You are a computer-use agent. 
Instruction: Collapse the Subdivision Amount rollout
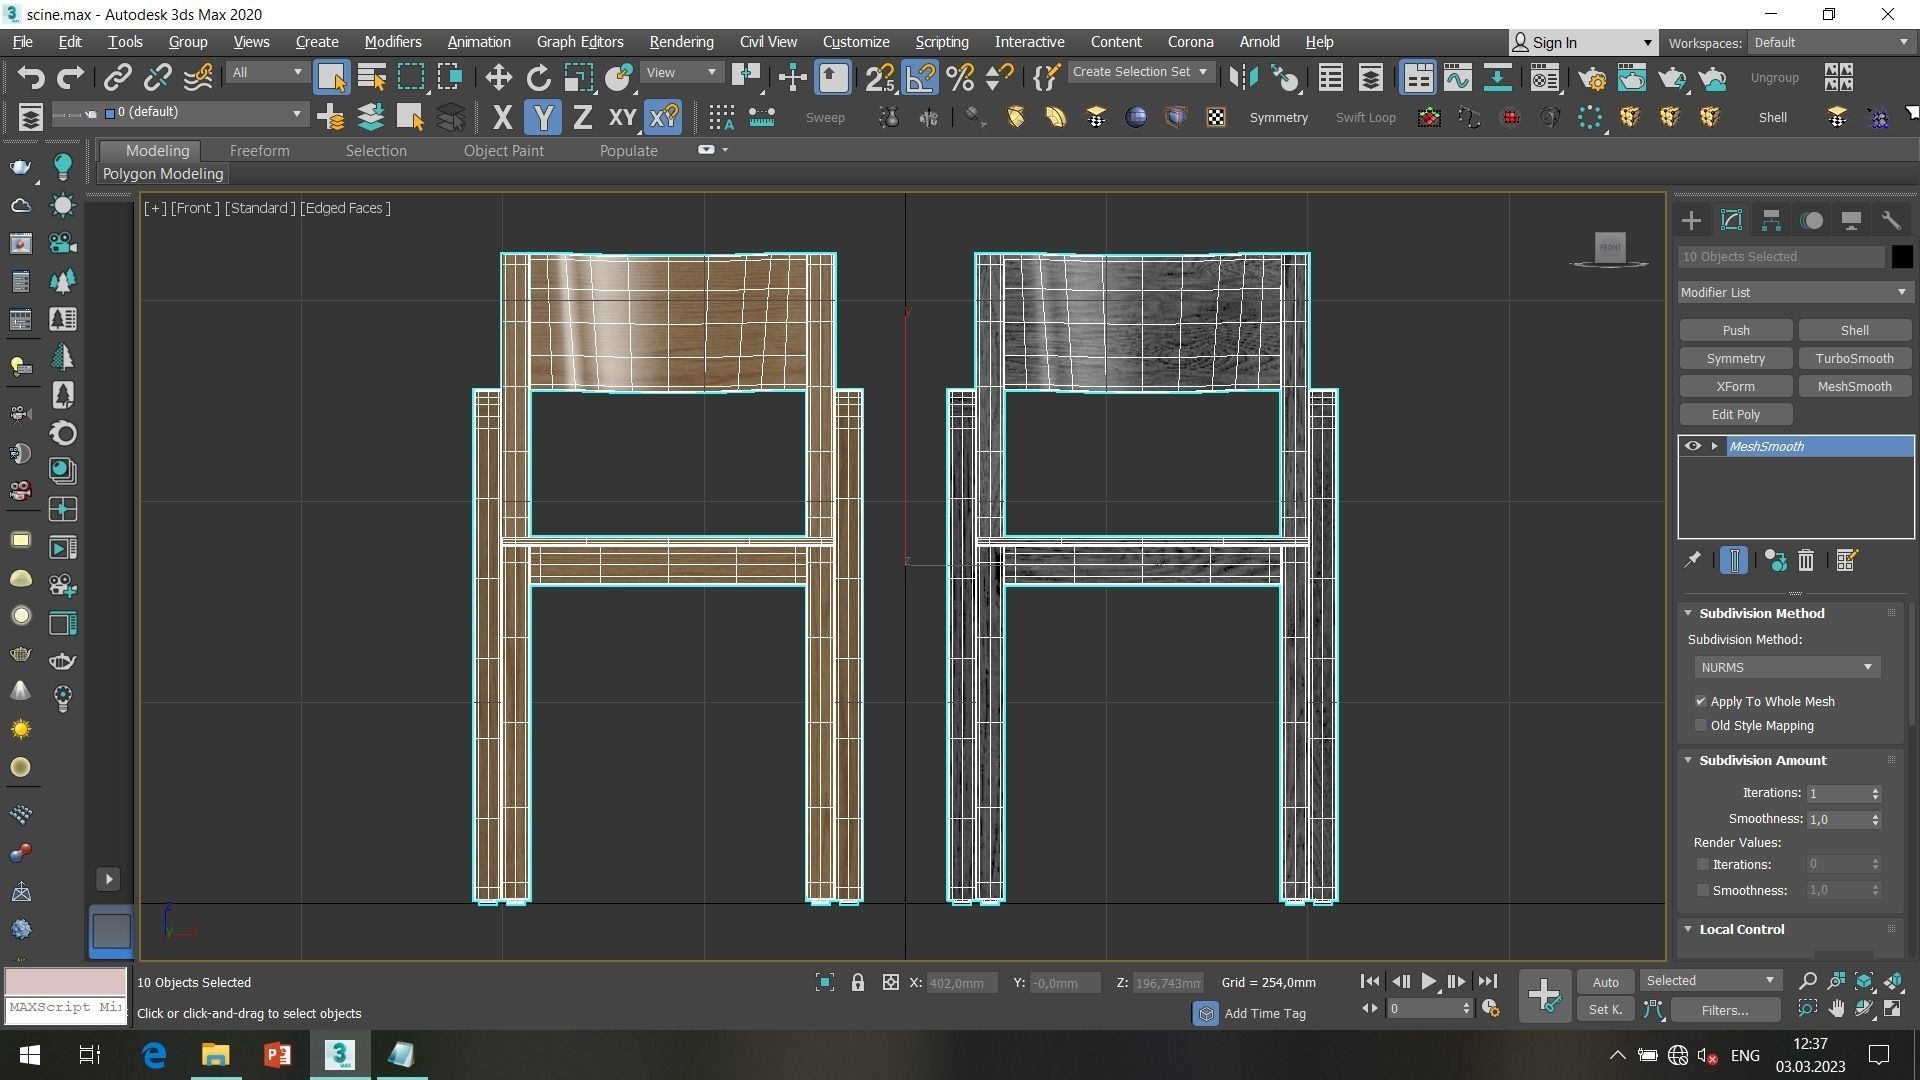tap(1688, 760)
